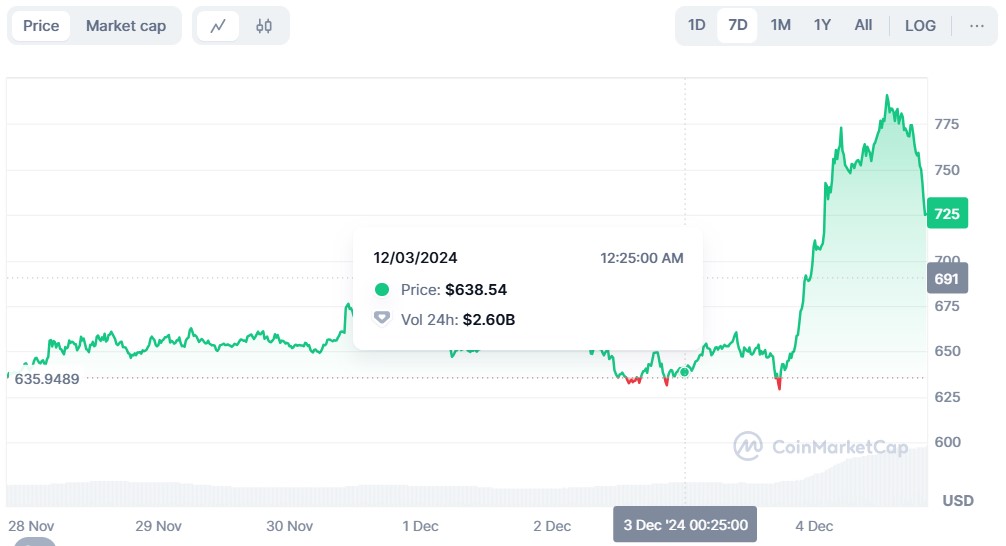
Task: Choose the 1M time range
Action: pyautogui.click(x=781, y=25)
